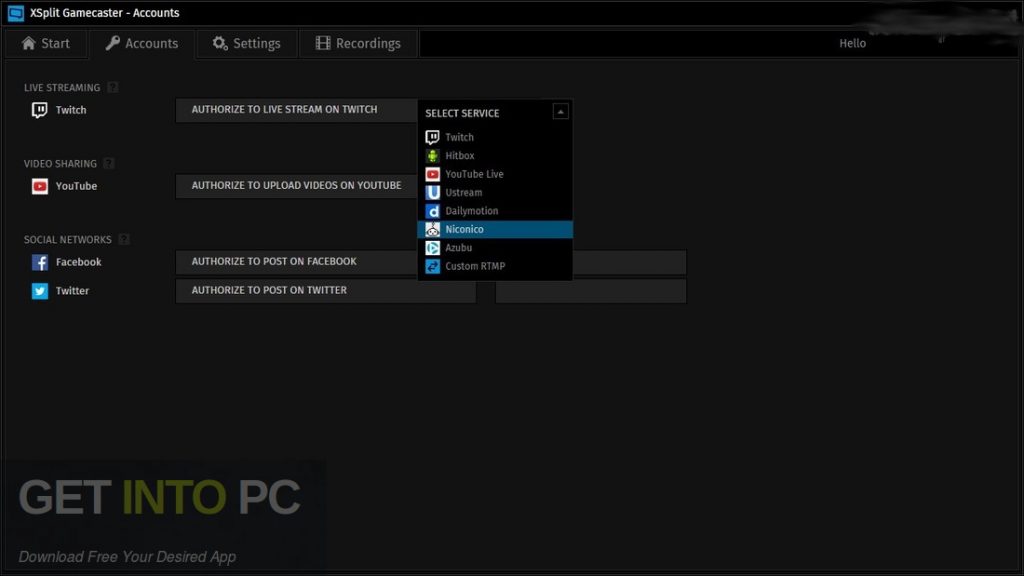Click the film icon on Recordings tab

tap(323, 43)
